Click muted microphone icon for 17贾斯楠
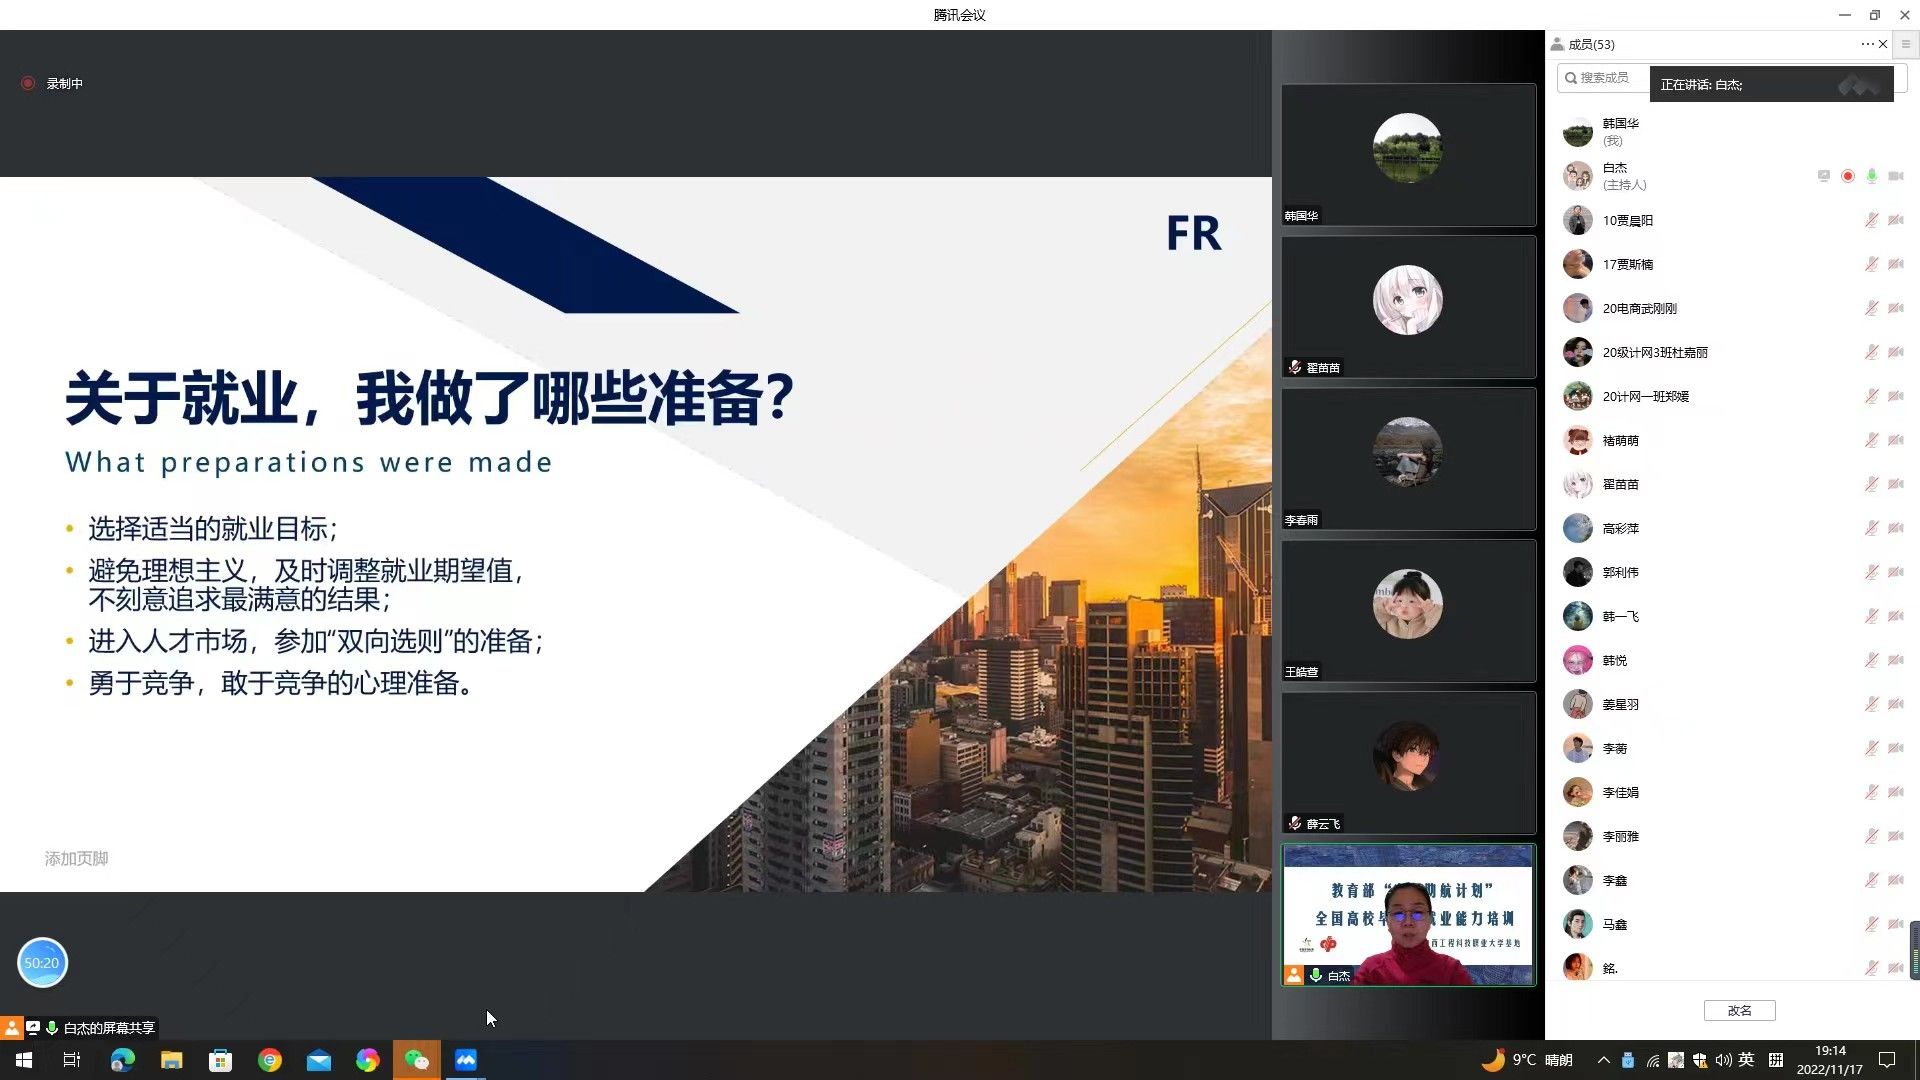The image size is (1920, 1080). coord(1872,264)
